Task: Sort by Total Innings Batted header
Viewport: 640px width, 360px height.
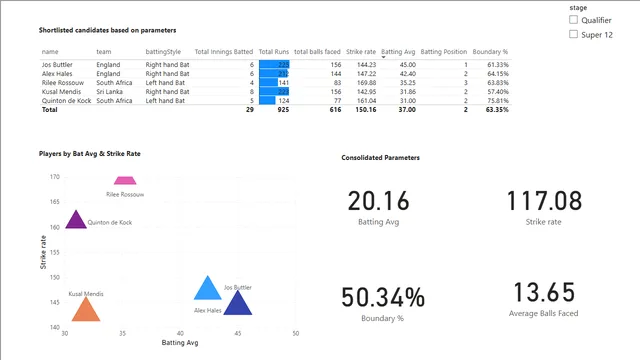Action: pos(224,52)
